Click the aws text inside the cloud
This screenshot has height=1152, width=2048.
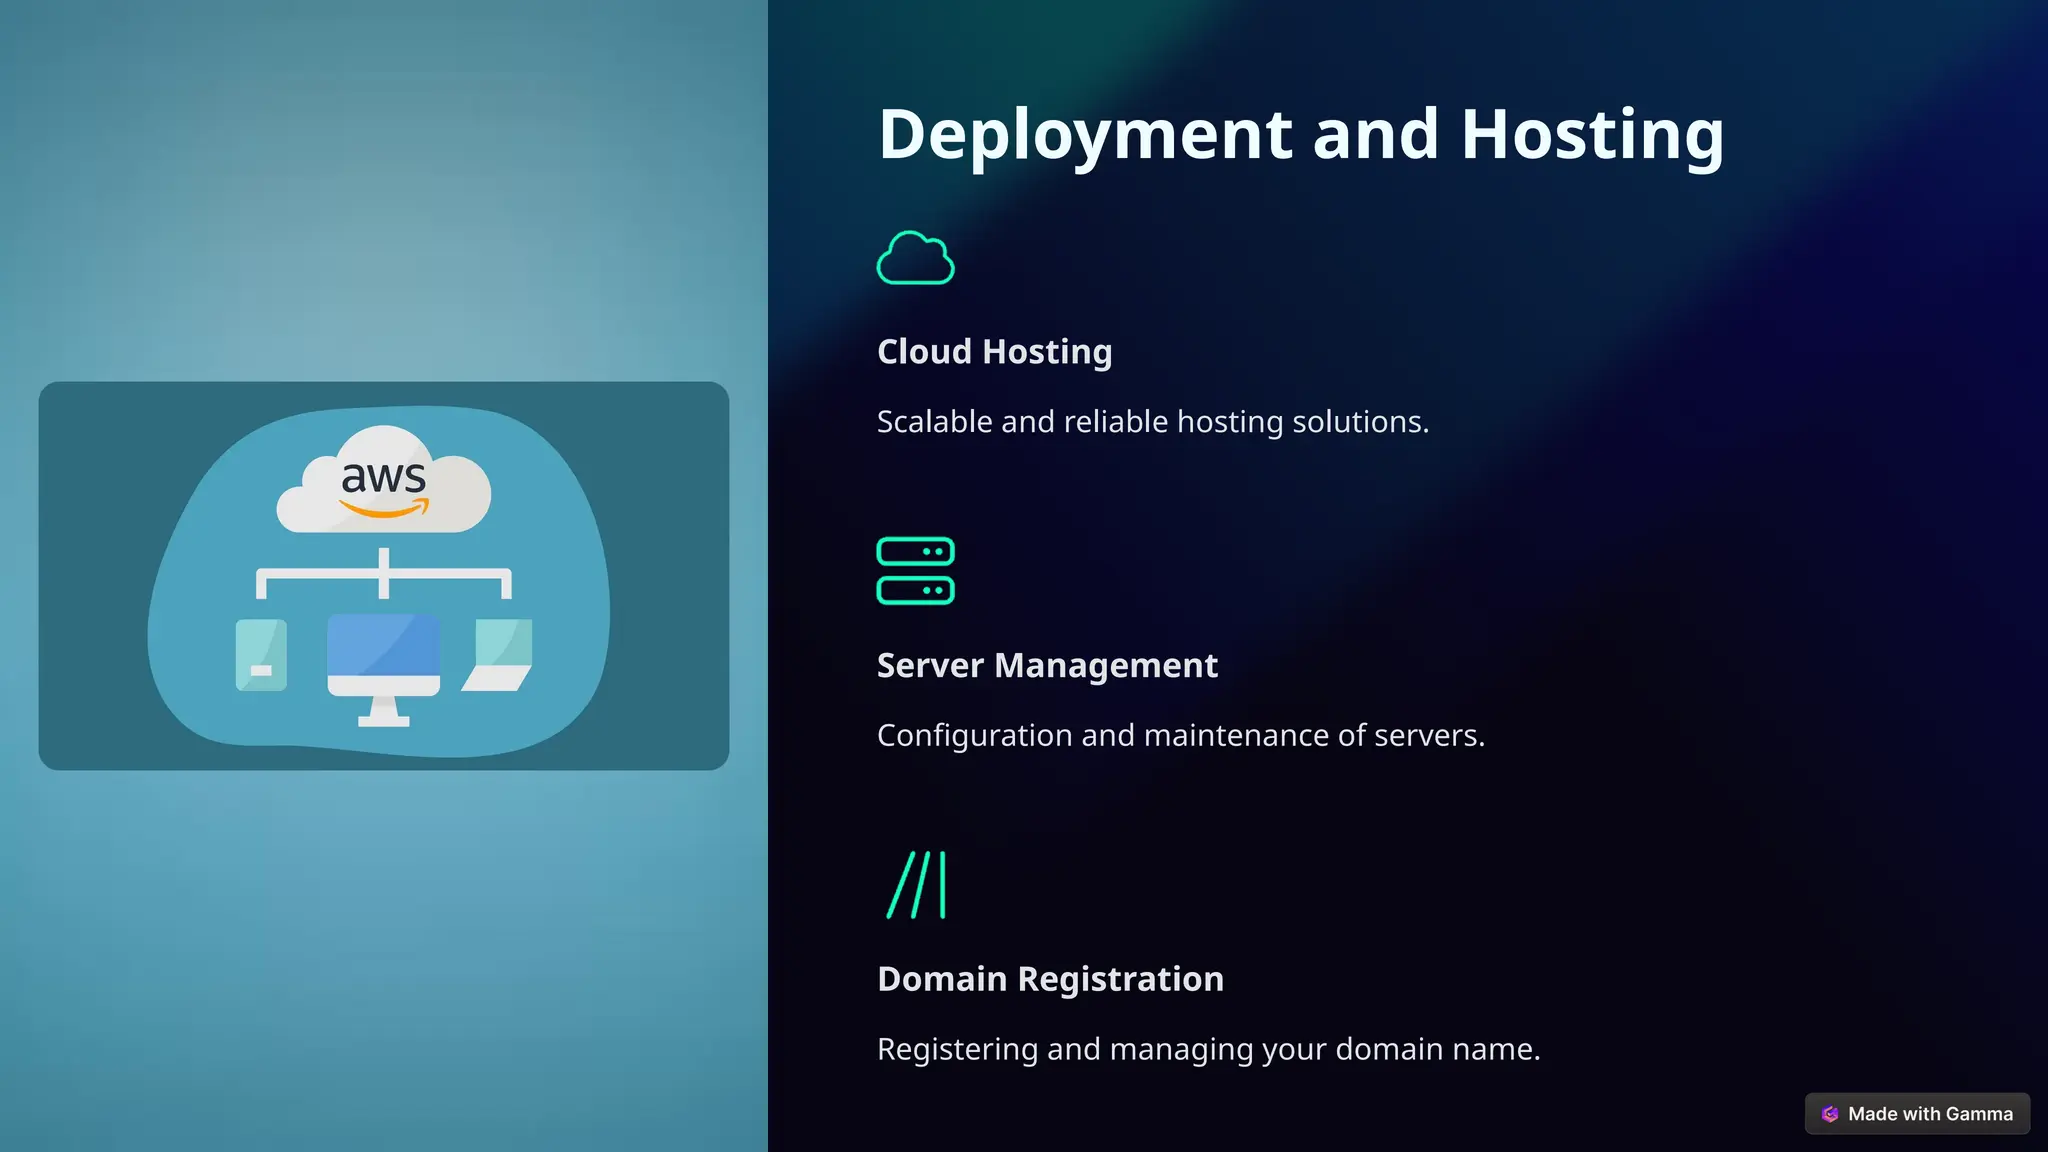coord(383,477)
